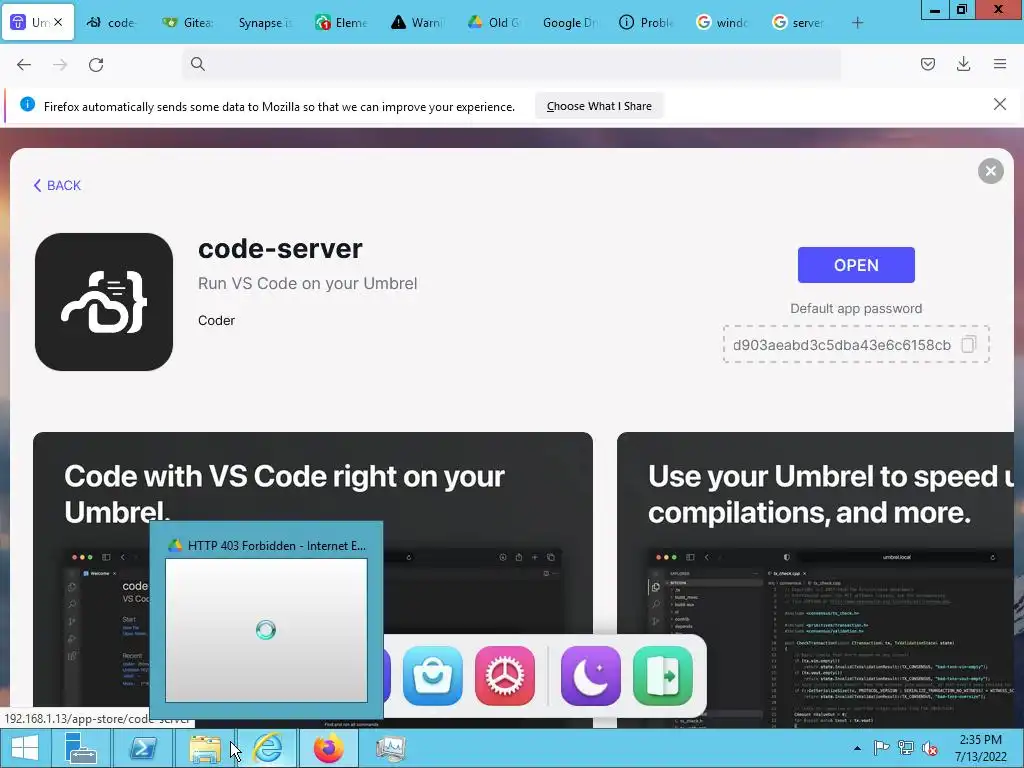Click Internet Explorer taskbar icon
Viewport: 1024px width, 768px height.
[267, 748]
